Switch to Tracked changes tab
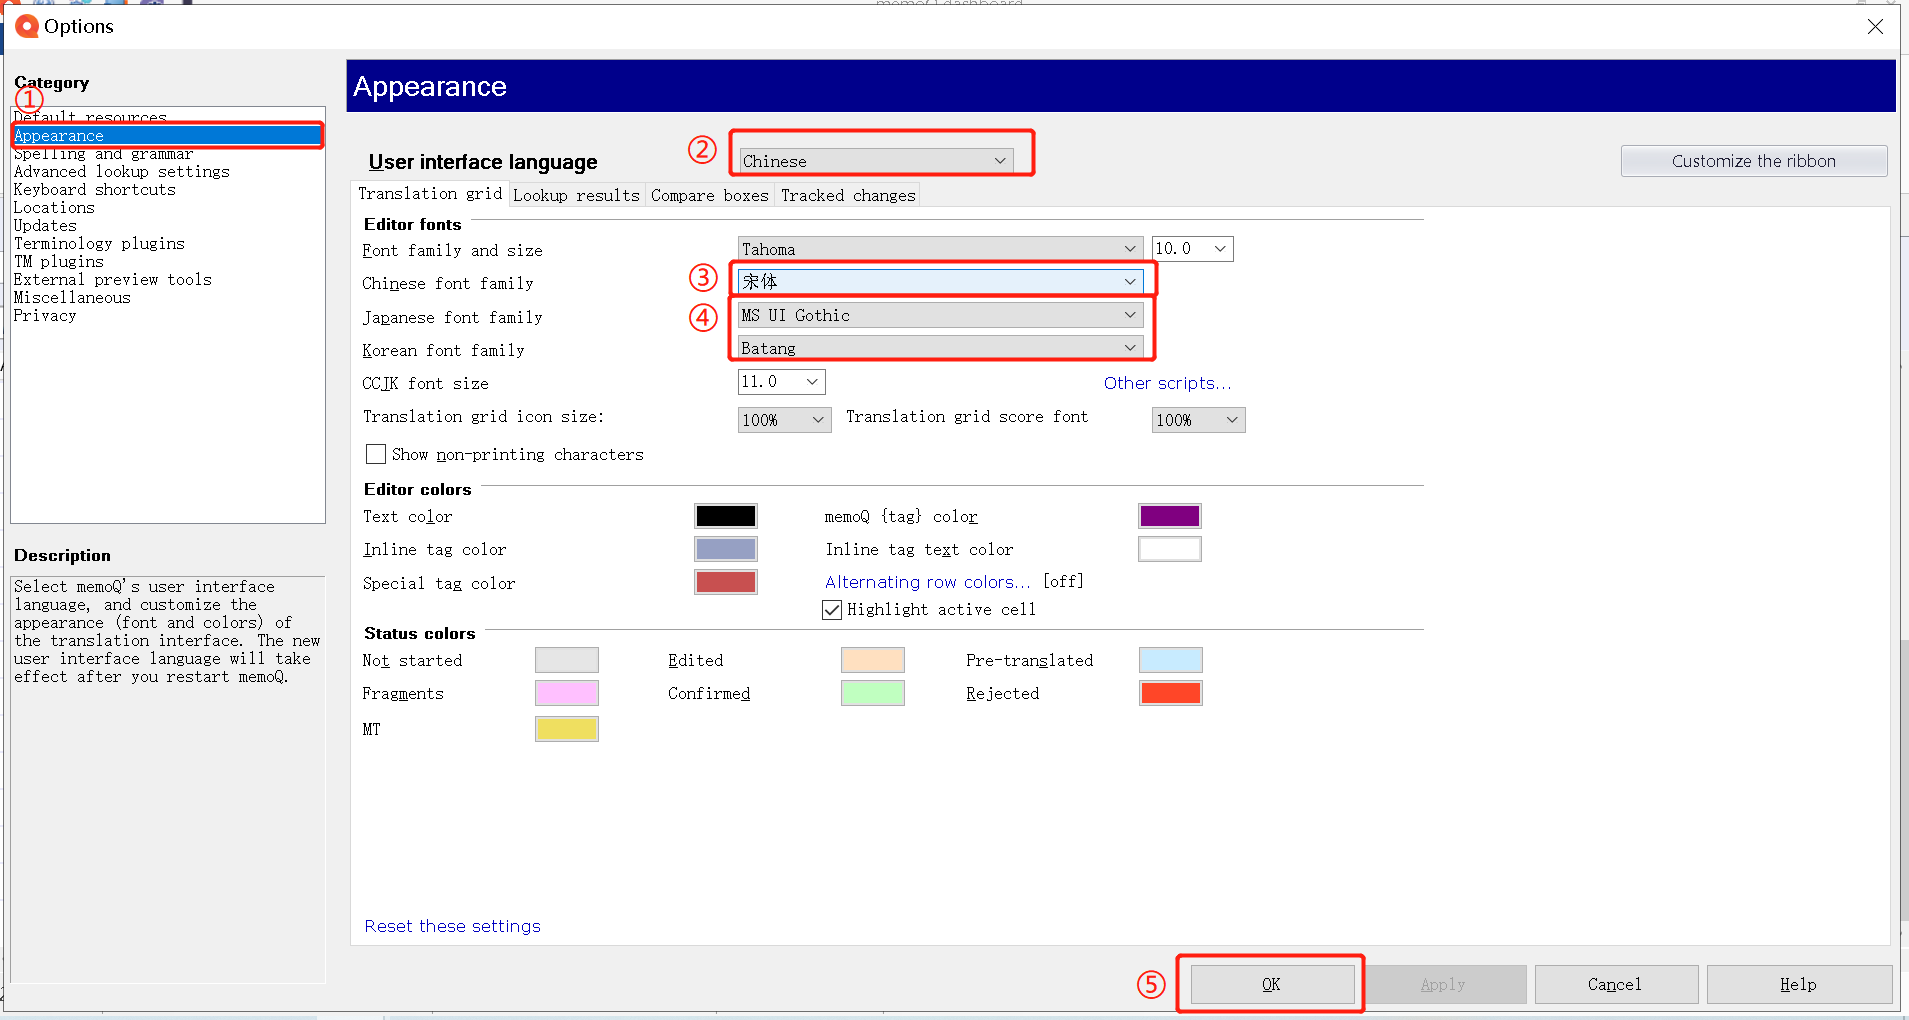This screenshot has width=1909, height=1020. [848, 196]
